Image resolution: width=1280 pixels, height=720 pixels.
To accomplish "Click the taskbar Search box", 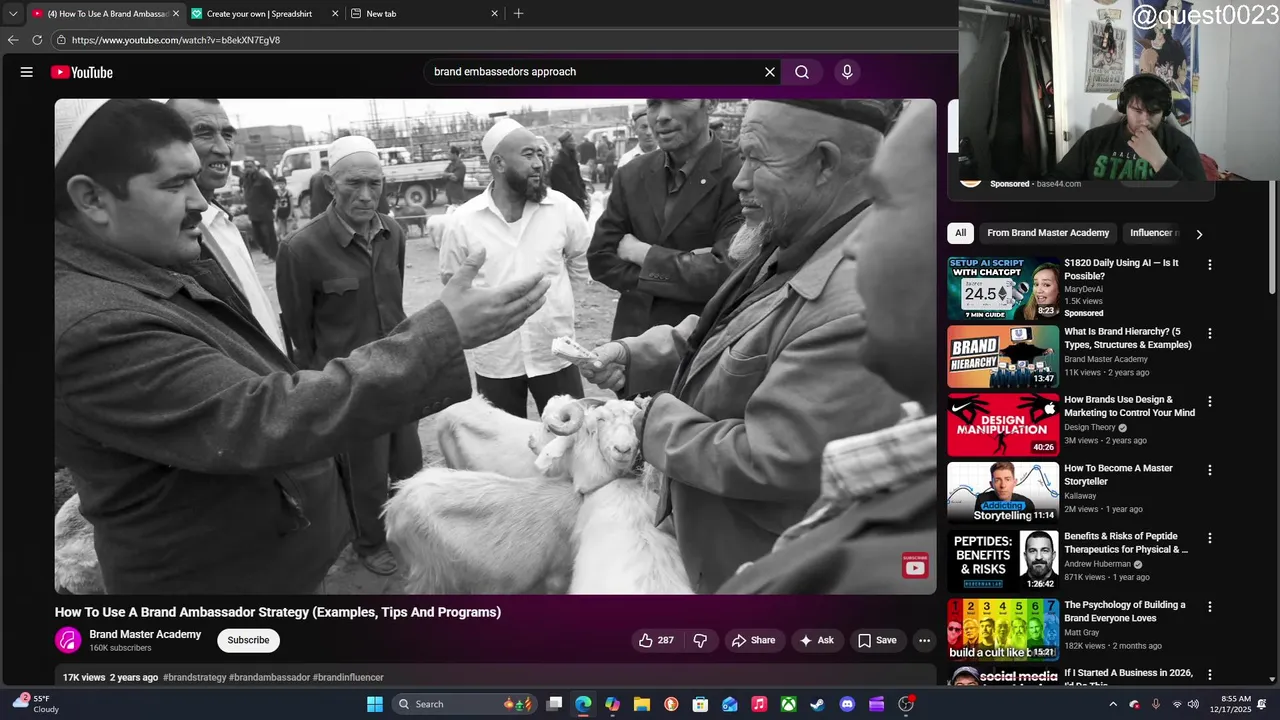I will pos(463,704).
